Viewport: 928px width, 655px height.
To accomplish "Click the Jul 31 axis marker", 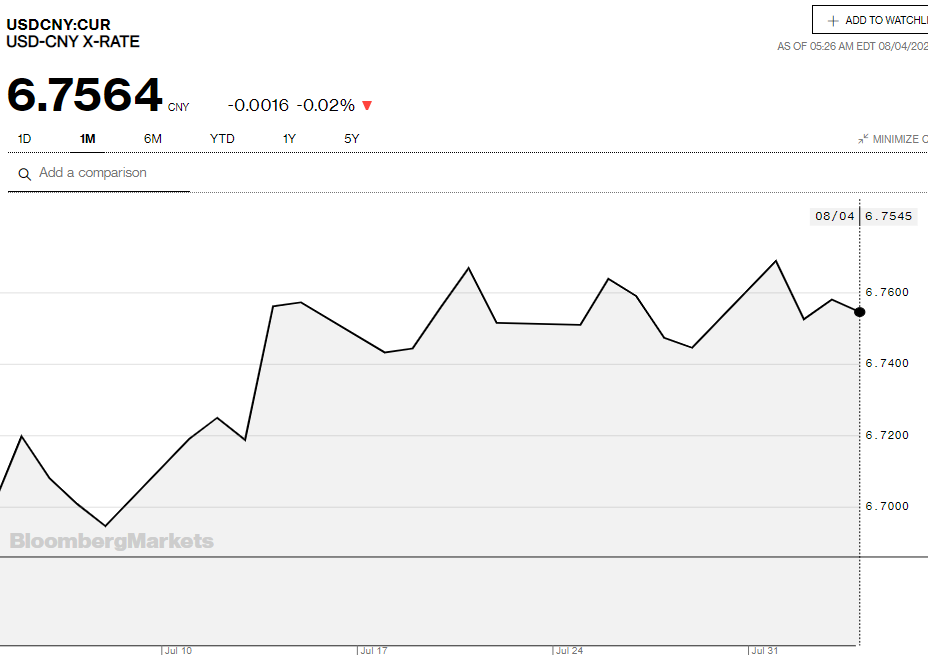I will [764, 650].
